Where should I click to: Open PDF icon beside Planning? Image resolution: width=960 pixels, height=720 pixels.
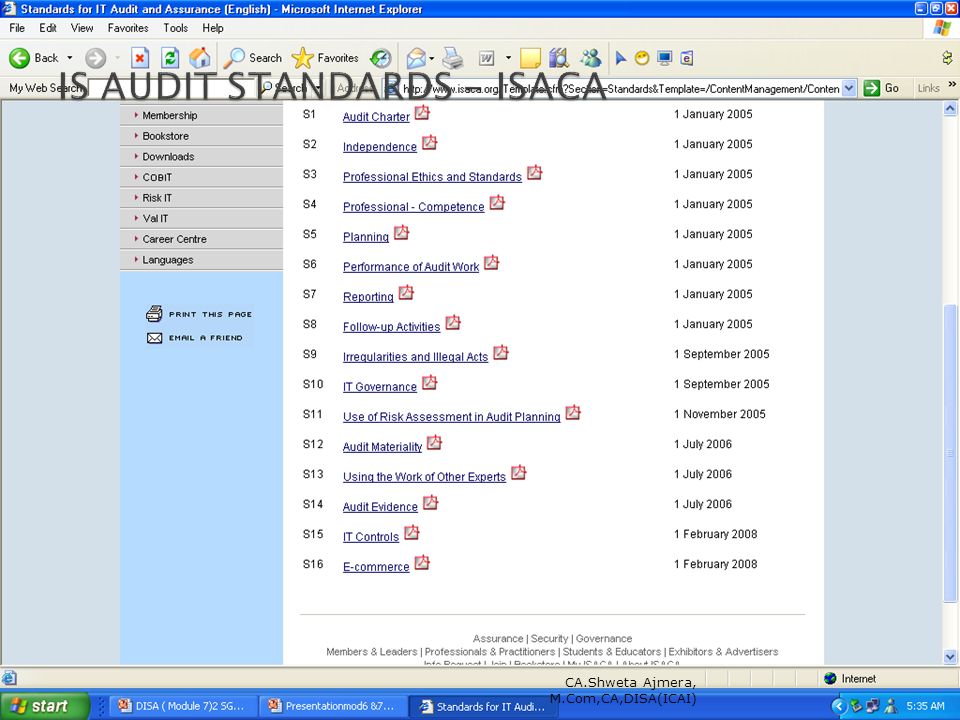click(x=401, y=233)
